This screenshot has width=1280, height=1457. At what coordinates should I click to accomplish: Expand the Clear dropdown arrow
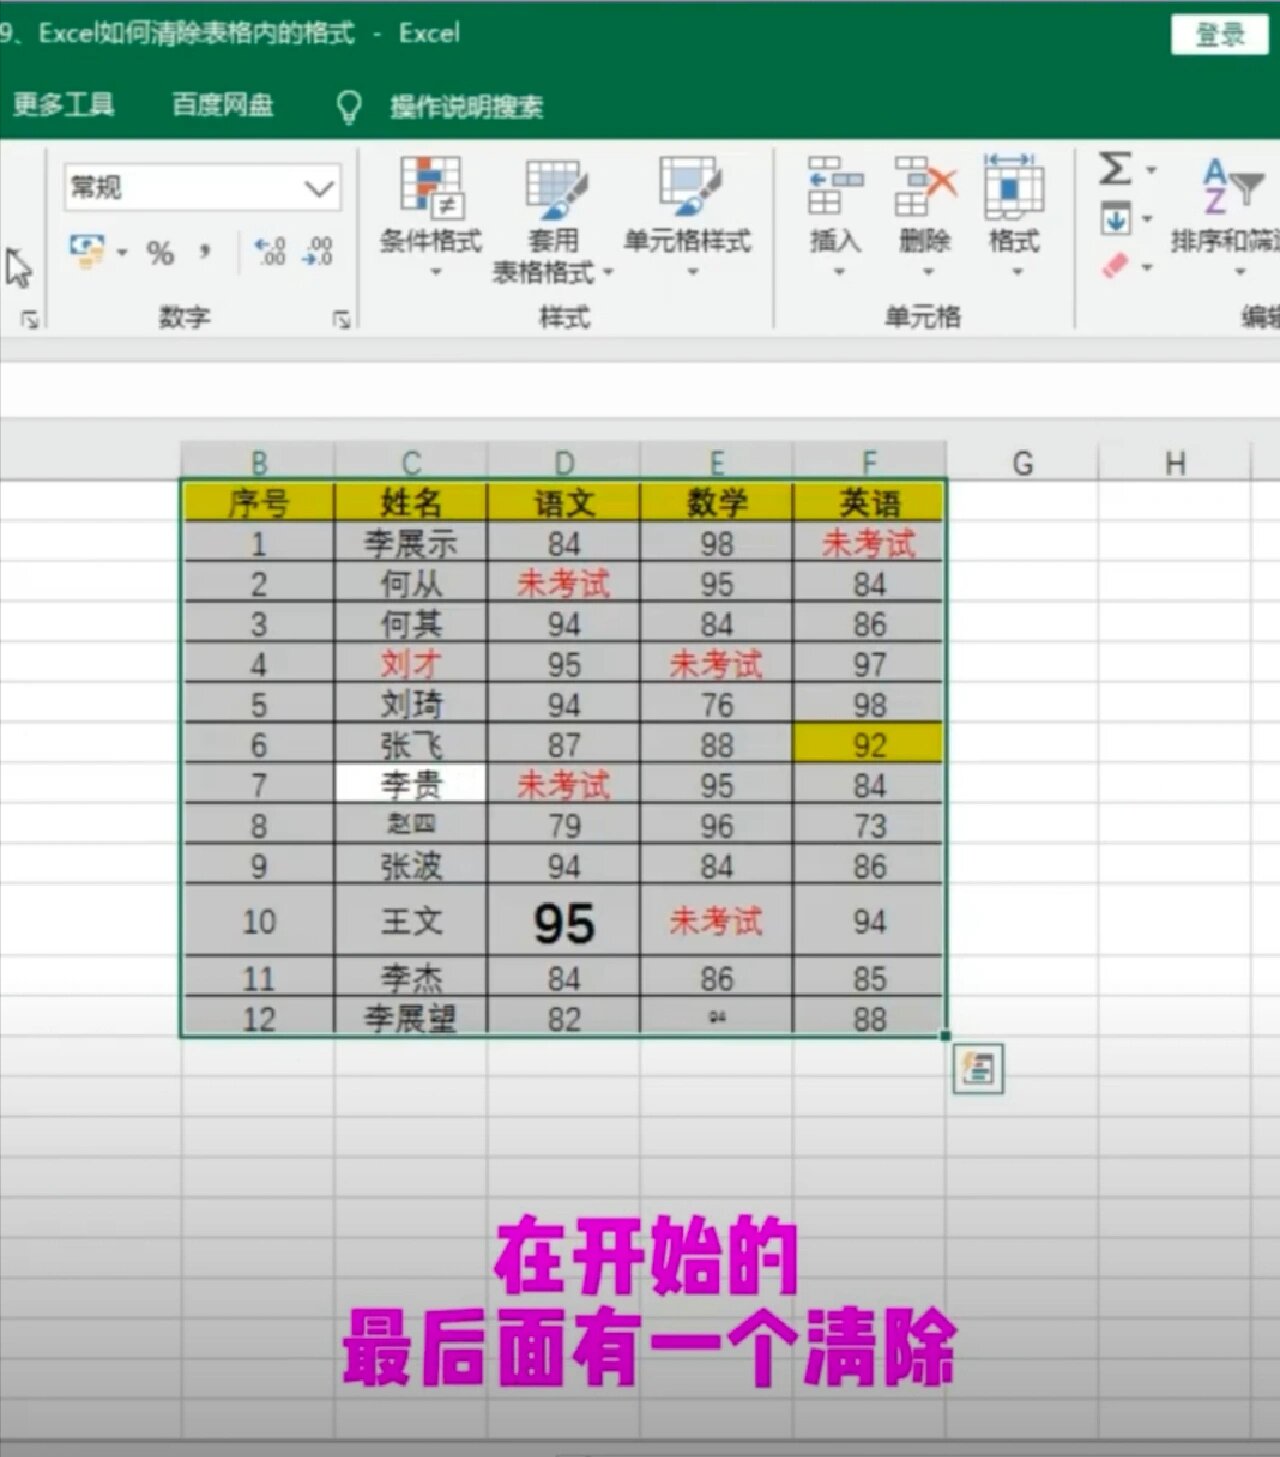[x=1147, y=267]
